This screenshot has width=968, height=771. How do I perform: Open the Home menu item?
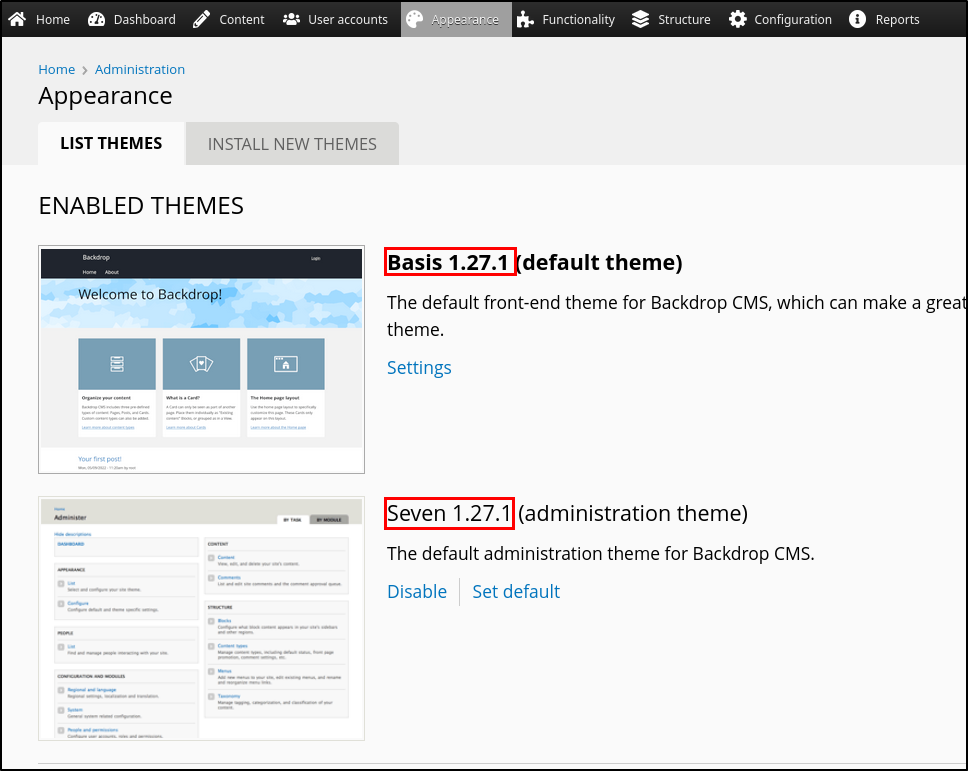[53, 20]
